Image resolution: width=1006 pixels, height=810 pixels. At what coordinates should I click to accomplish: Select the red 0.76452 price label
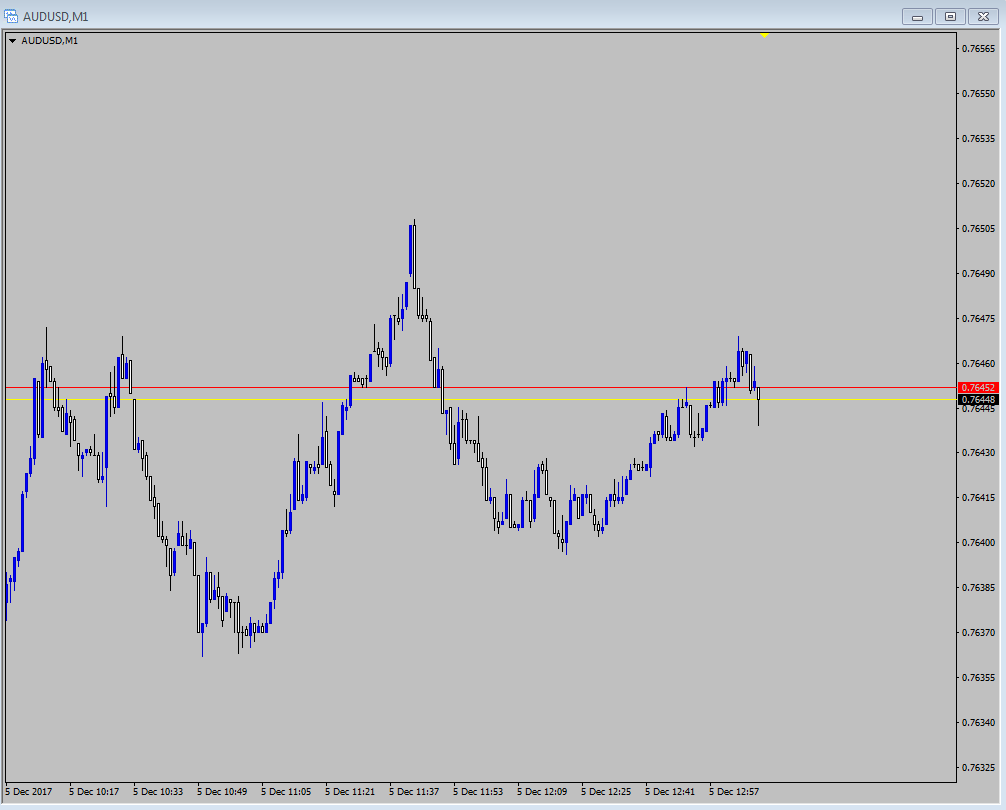(977, 387)
